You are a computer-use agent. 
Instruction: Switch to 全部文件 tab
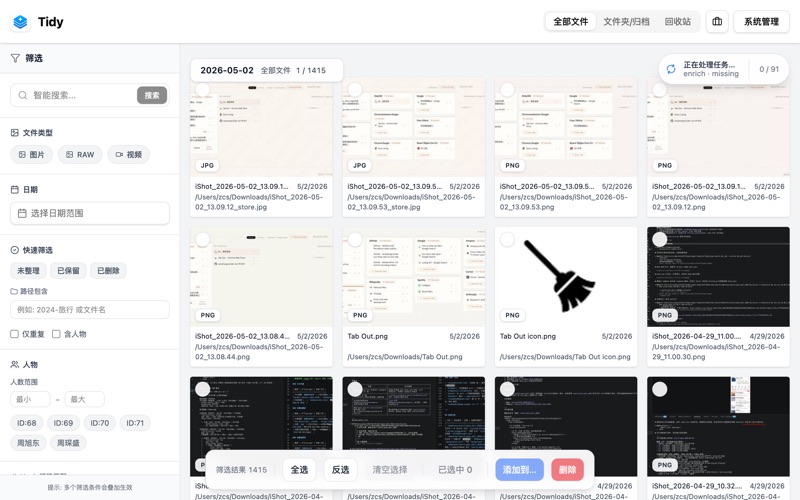(570, 21)
